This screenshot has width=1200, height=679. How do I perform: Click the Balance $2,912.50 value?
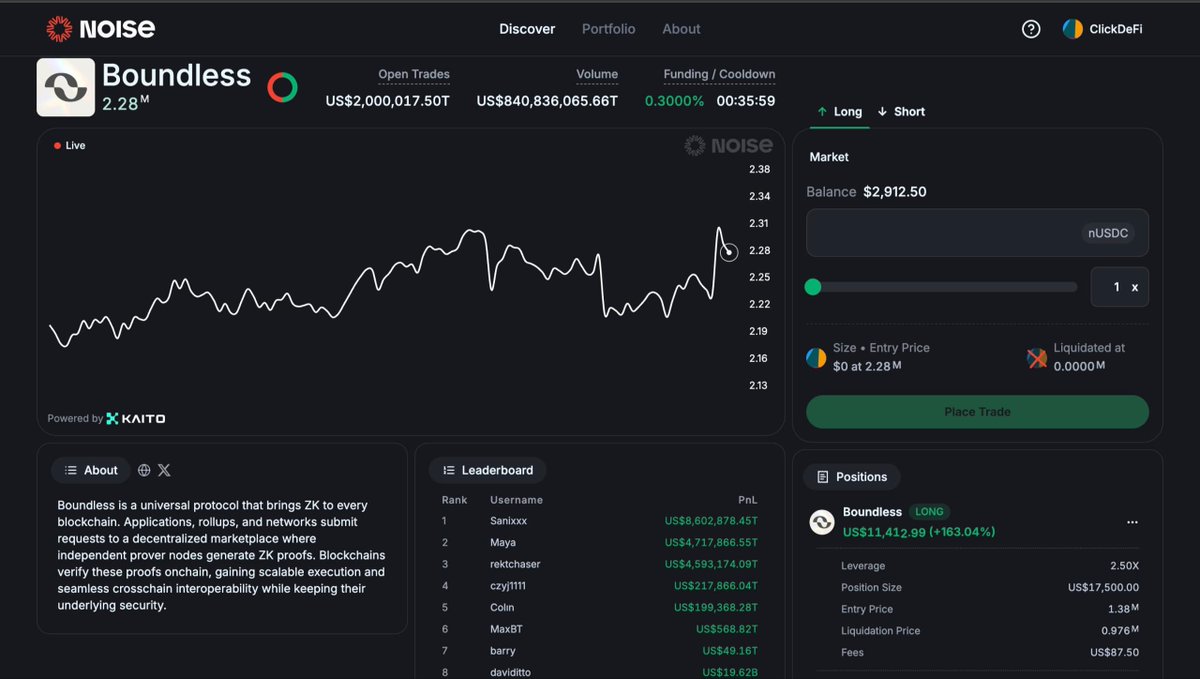pos(895,191)
